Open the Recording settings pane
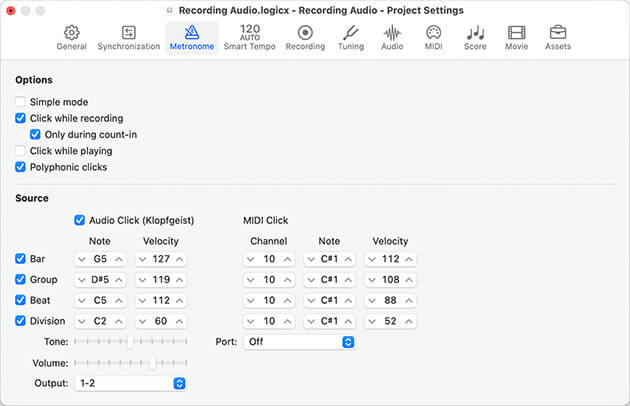Screen dimensions: 630x406 [305, 38]
